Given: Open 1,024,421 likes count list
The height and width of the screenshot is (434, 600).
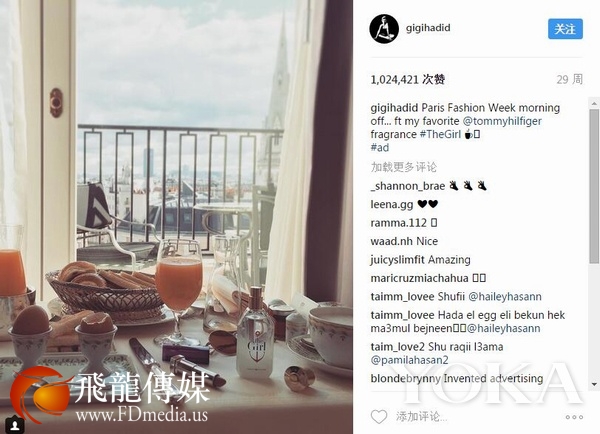Looking at the screenshot, I should point(408,80).
